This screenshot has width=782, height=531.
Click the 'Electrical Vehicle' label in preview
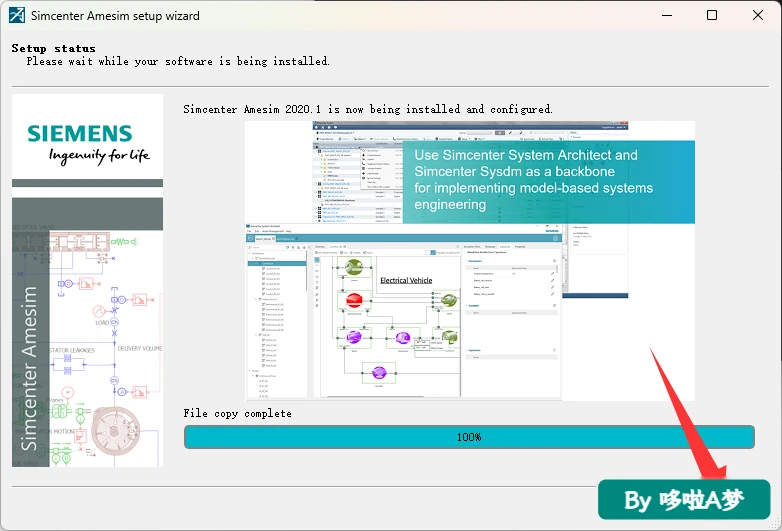pyautogui.click(x=406, y=280)
